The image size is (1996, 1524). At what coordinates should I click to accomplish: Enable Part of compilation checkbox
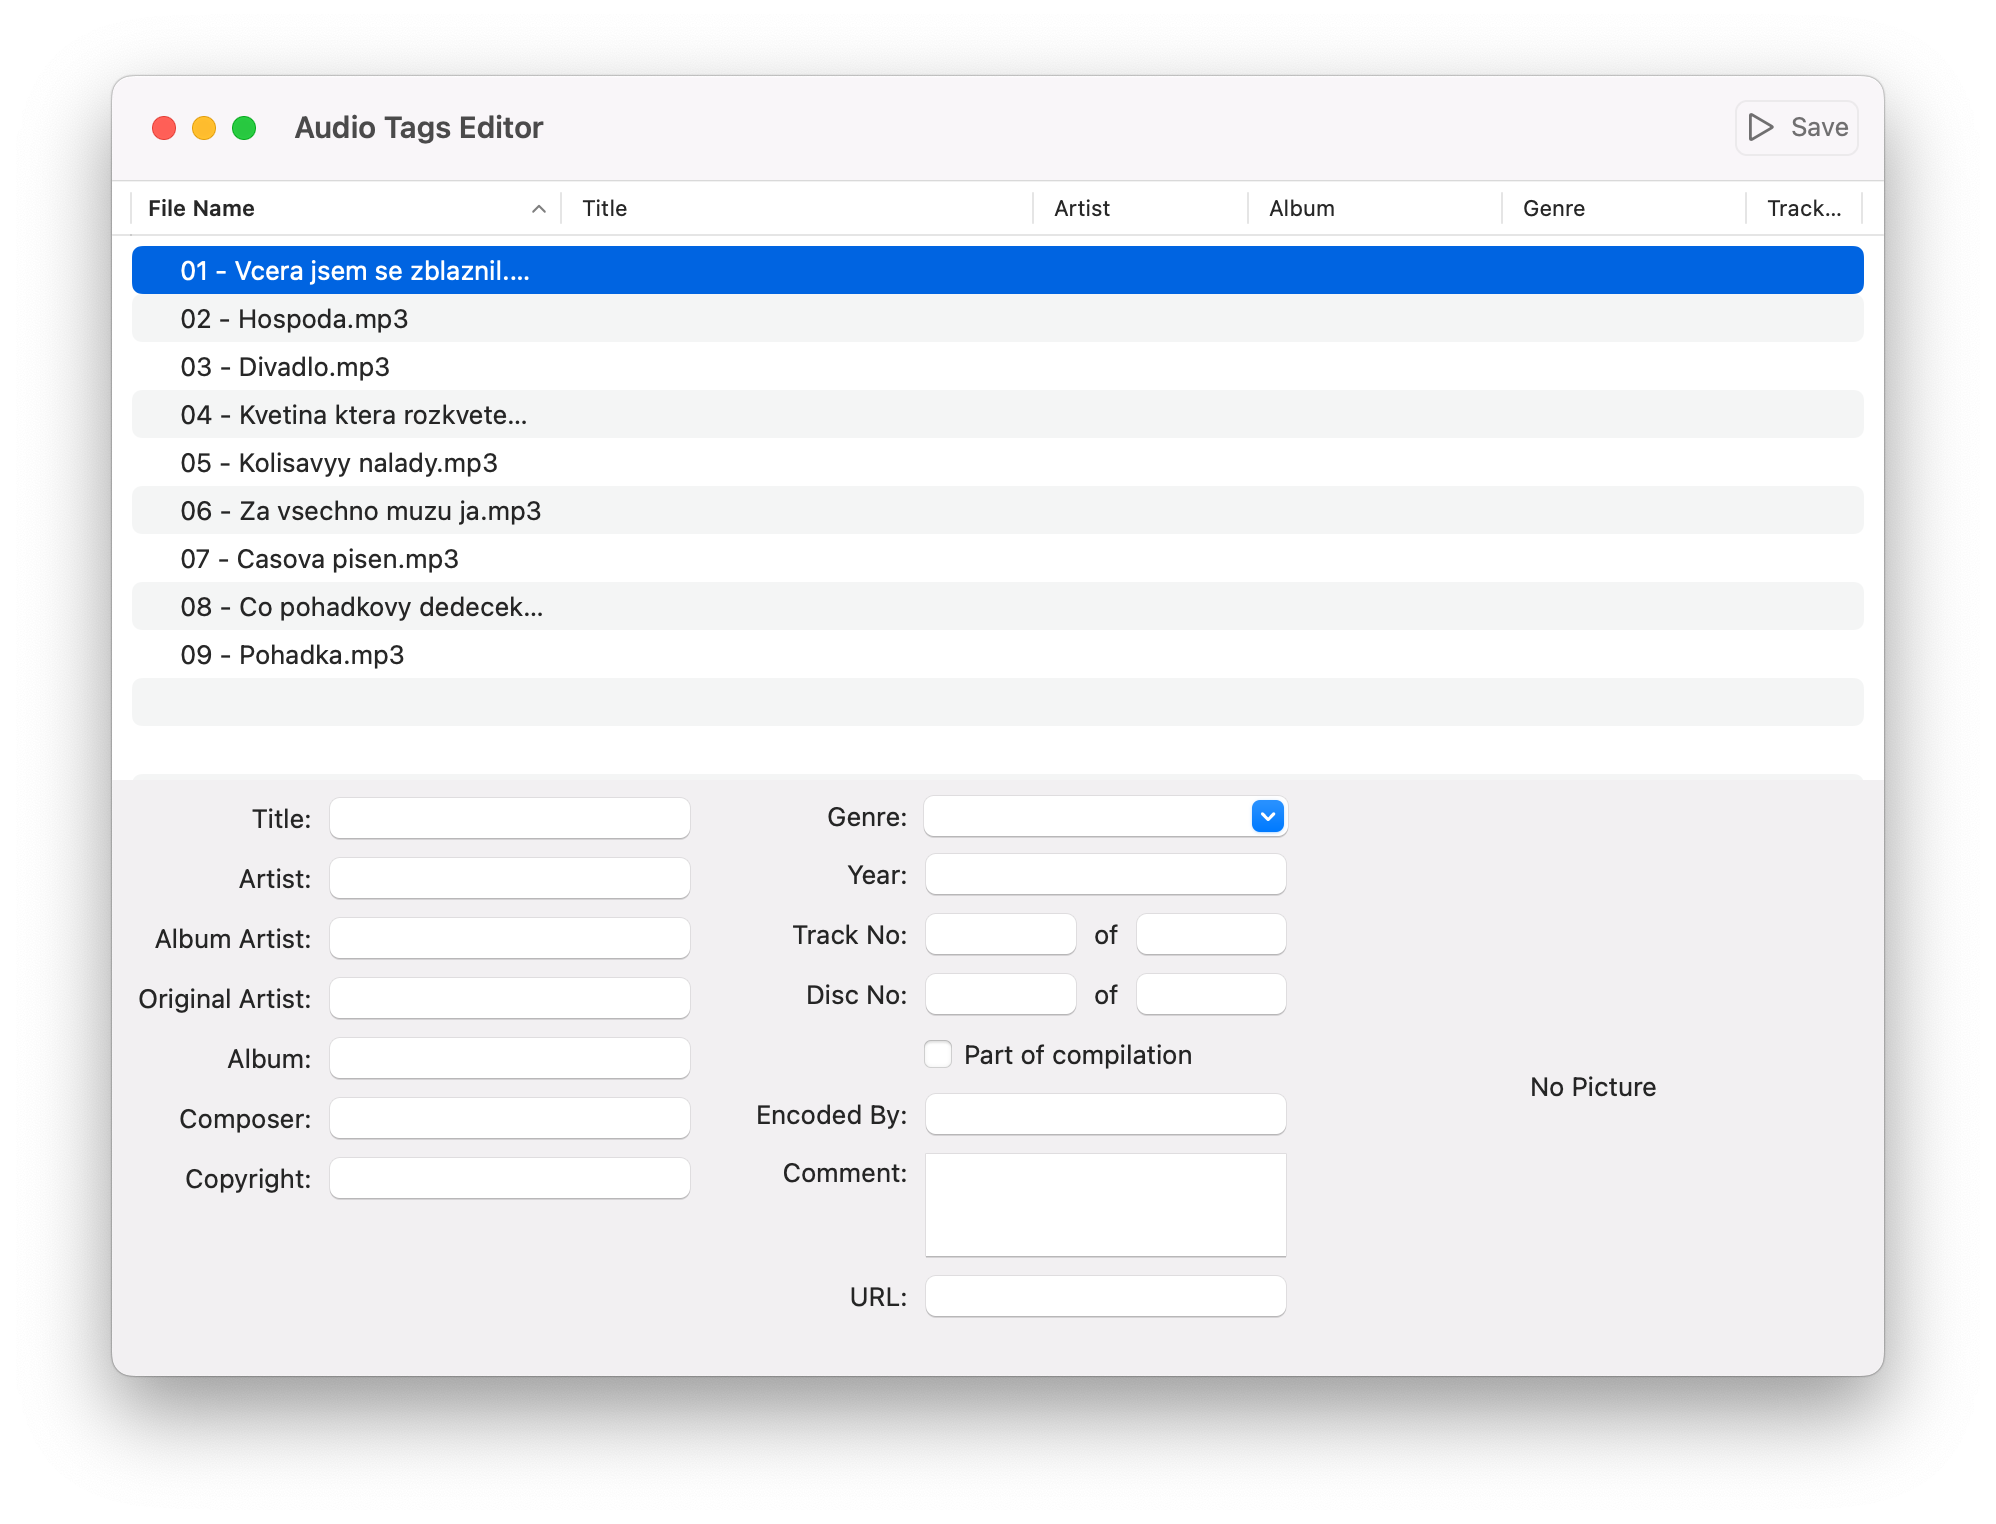(x=938, y=1054)
